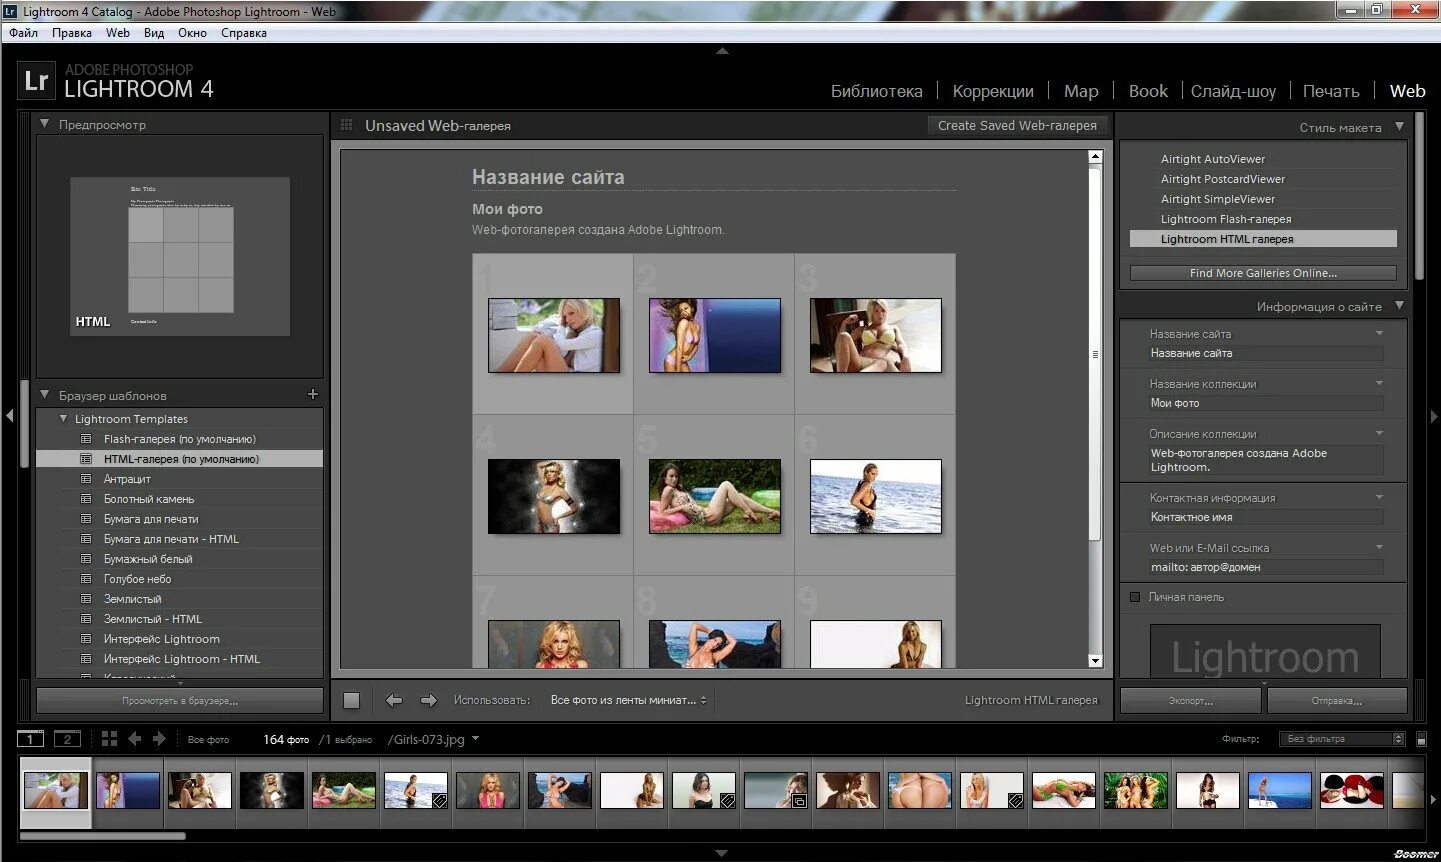Open file name Girls-073.jpg dropdown arrow
The image size is (1441, 862).
coord(475,739)
